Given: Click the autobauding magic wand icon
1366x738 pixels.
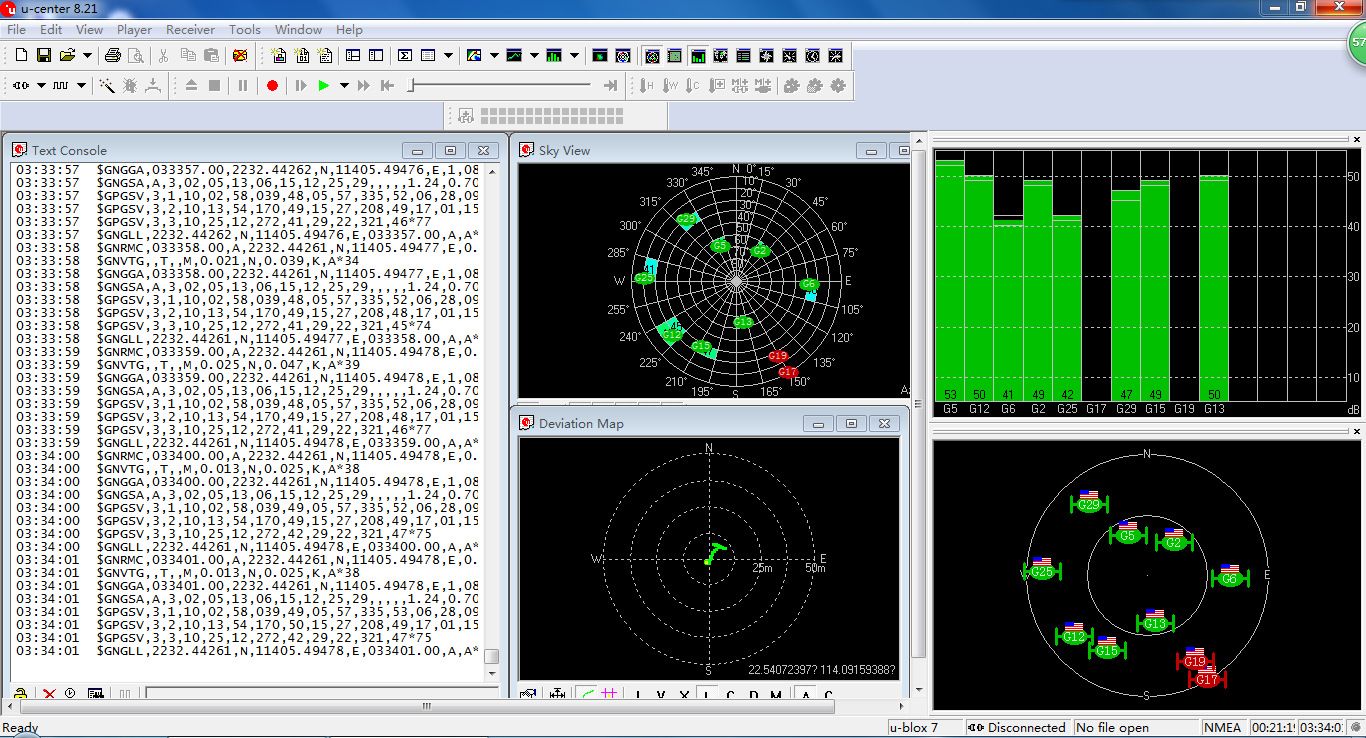Looking at the screenshot, I should [x=107, y=86].
